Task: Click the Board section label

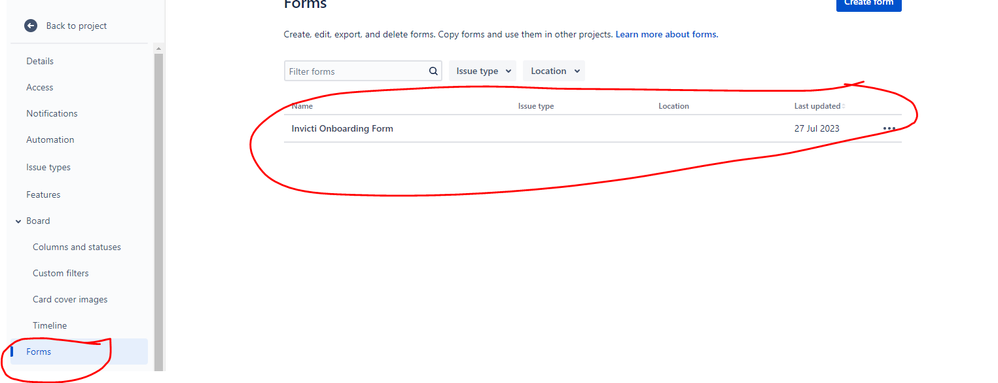Action: [38, 221]
